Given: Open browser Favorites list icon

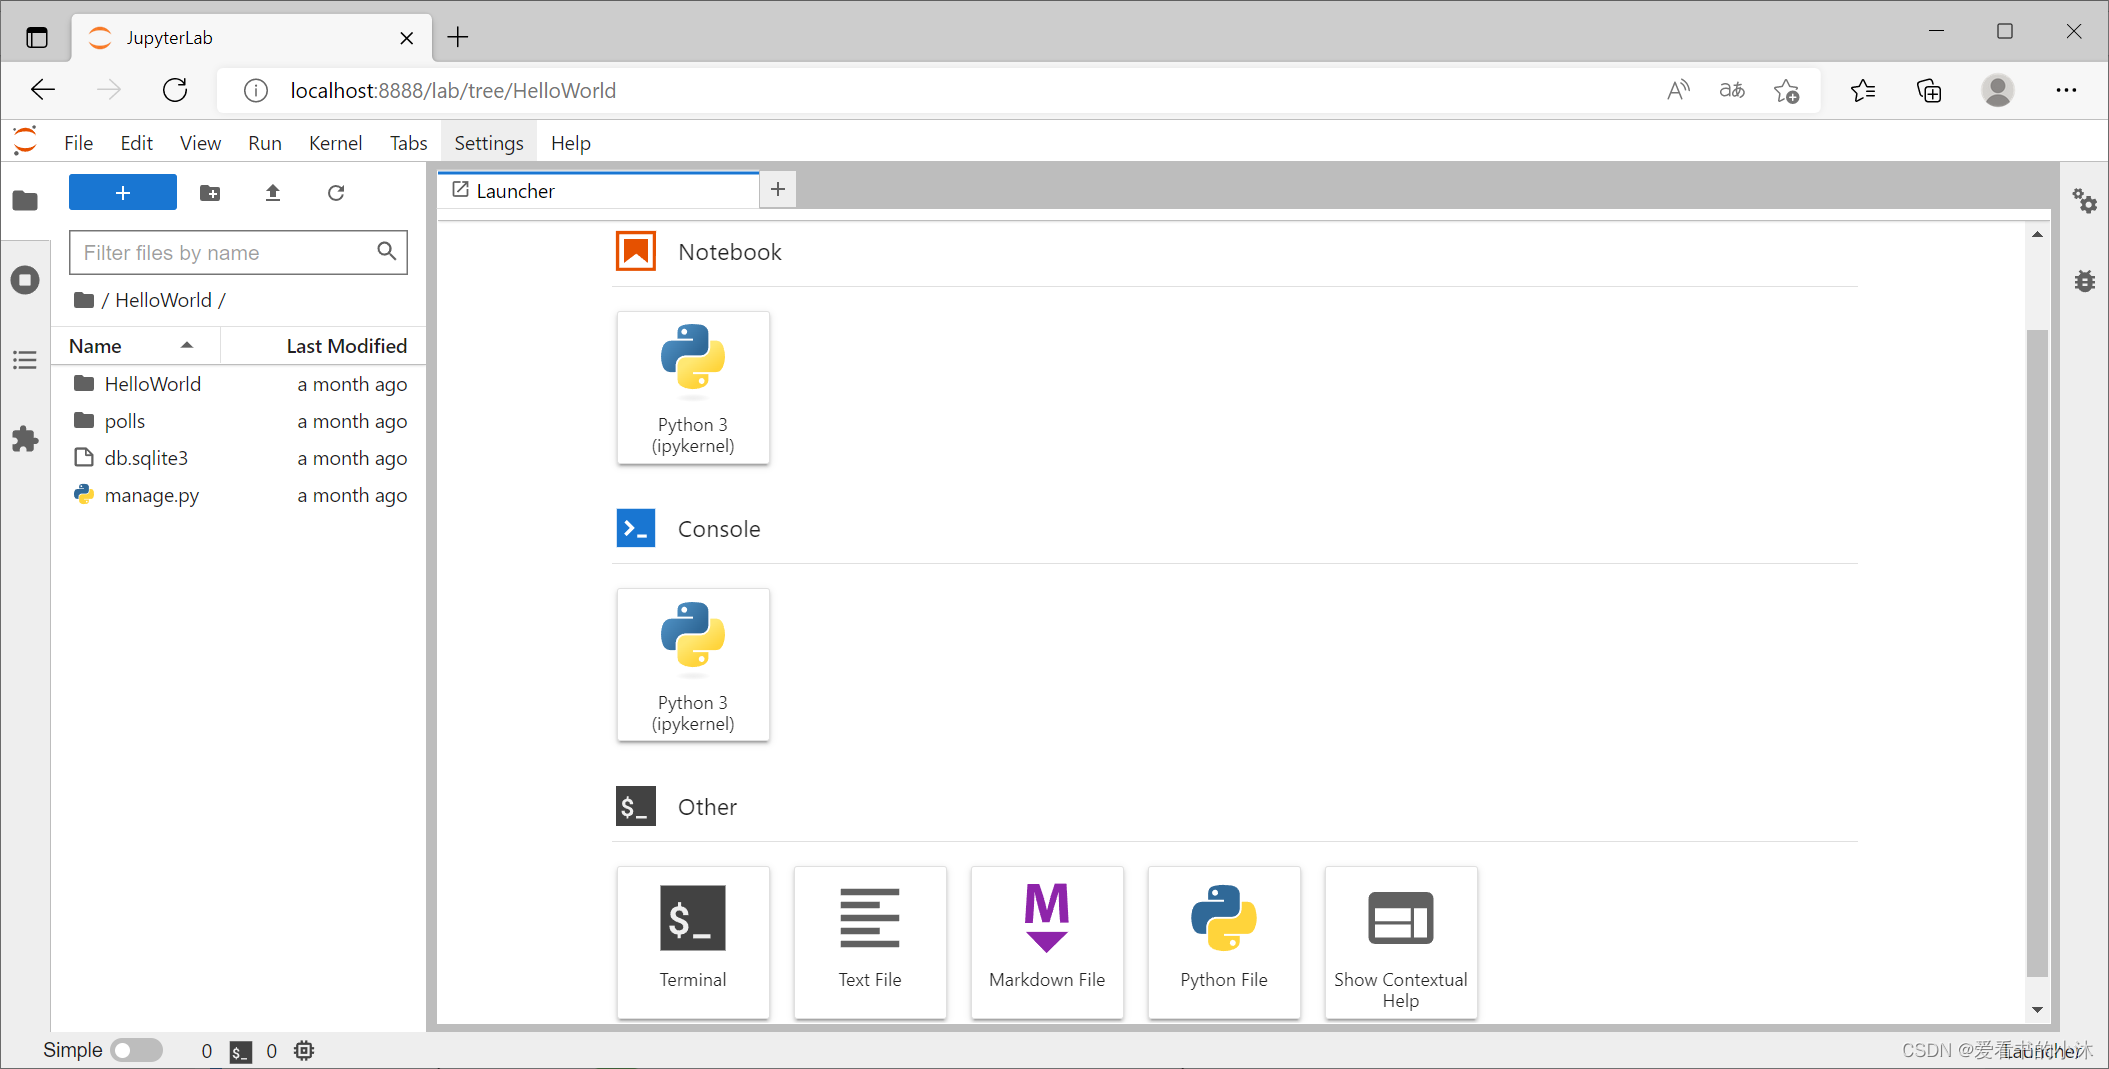Looking at the screenshot, I should click(1863, 91).
